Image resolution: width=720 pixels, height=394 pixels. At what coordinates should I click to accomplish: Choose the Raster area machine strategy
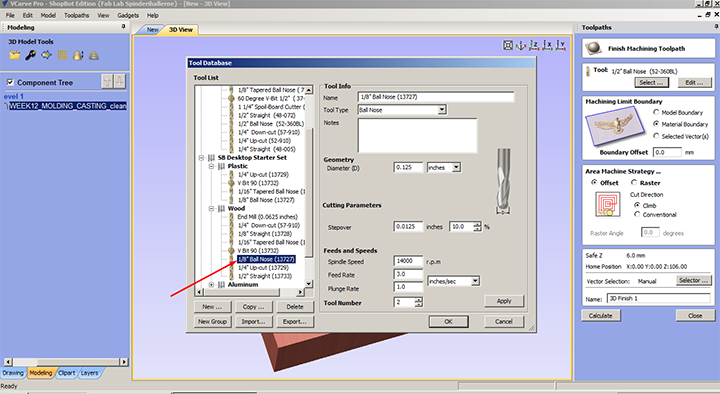[634, 182]
